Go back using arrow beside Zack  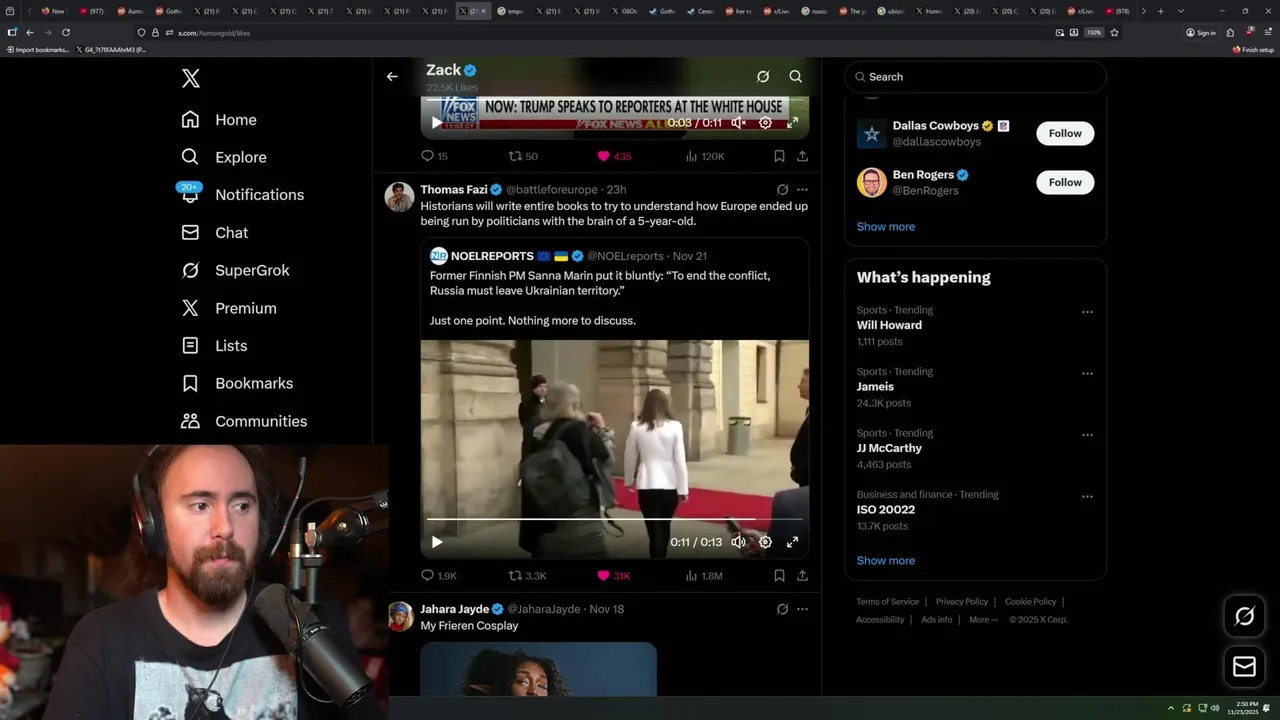[x=392, y=76]
